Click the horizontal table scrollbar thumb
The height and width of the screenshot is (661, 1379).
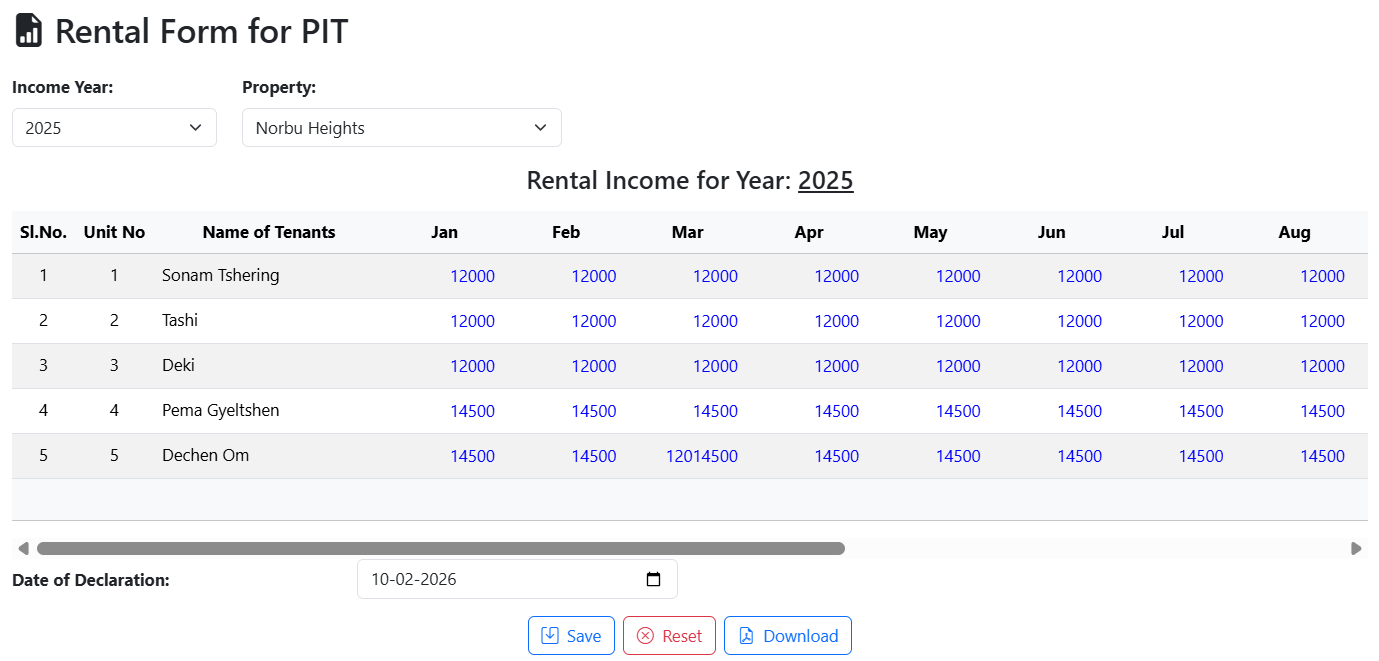point(440,548)
